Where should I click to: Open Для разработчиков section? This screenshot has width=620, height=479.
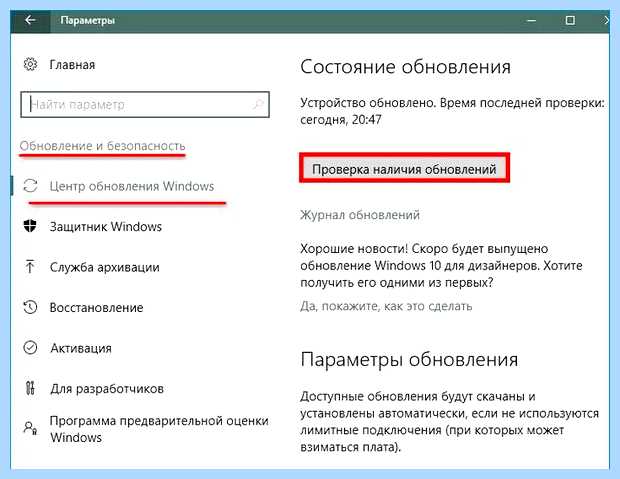[x=107, y=389]
